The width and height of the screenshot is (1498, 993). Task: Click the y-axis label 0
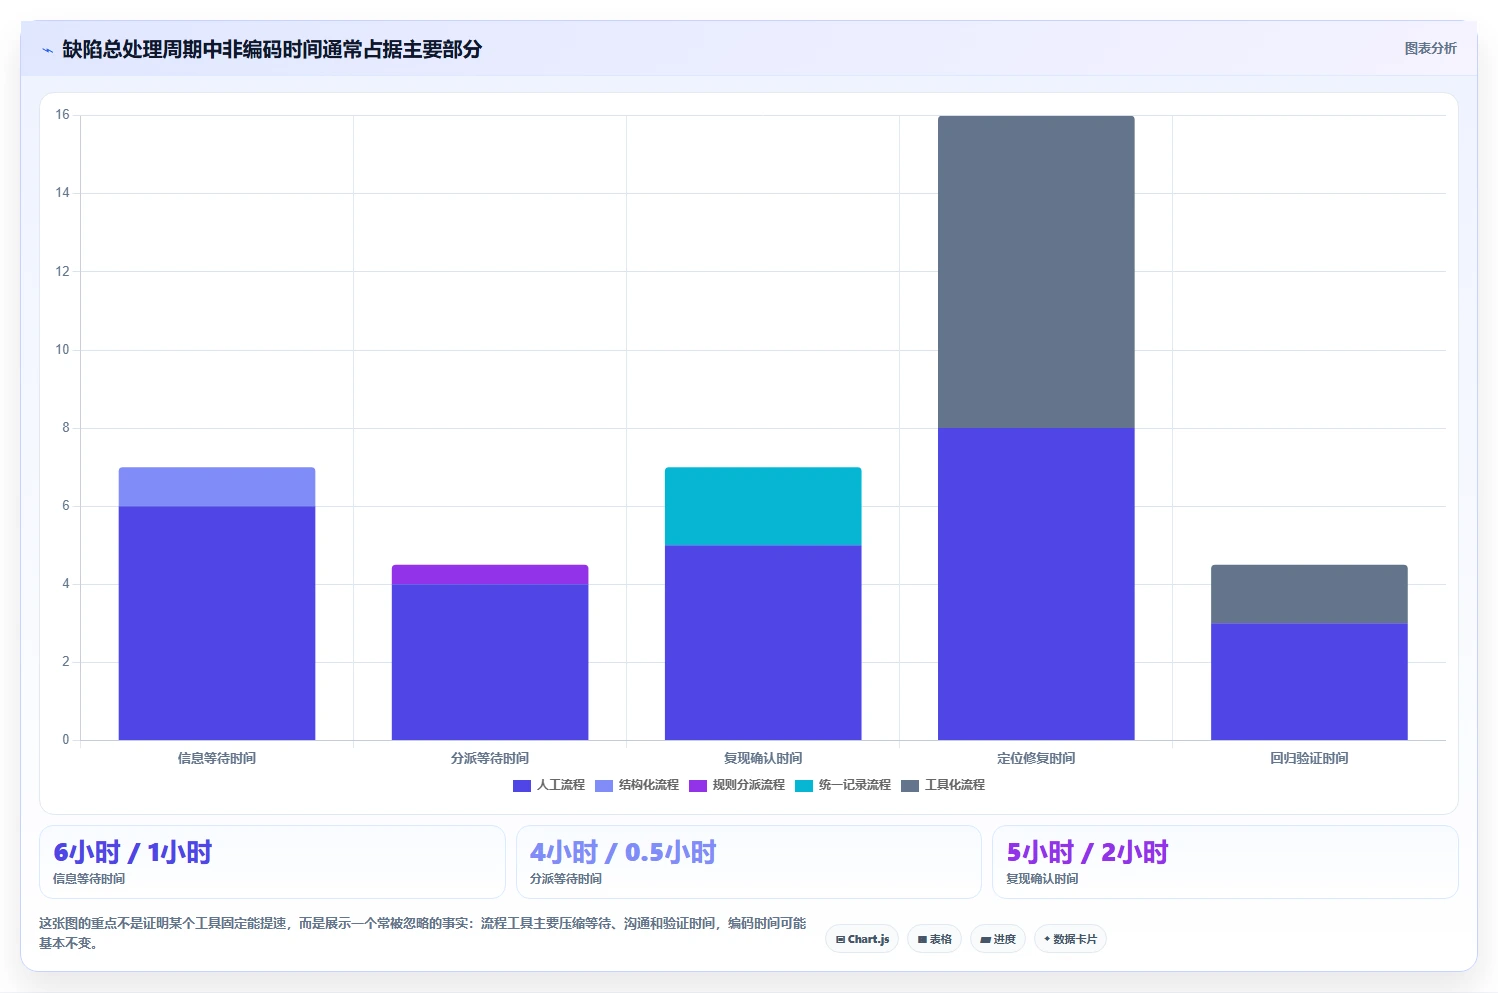(66, 740)
